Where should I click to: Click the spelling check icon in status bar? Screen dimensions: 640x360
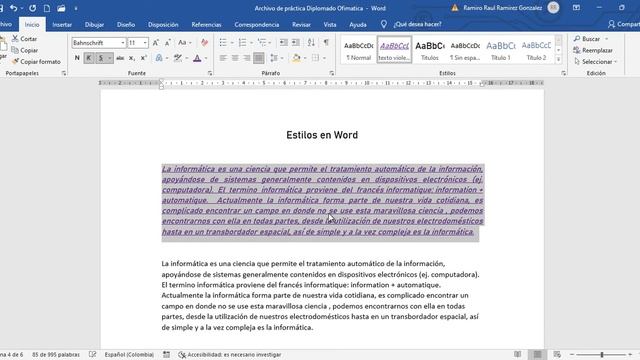pos(93,354)
